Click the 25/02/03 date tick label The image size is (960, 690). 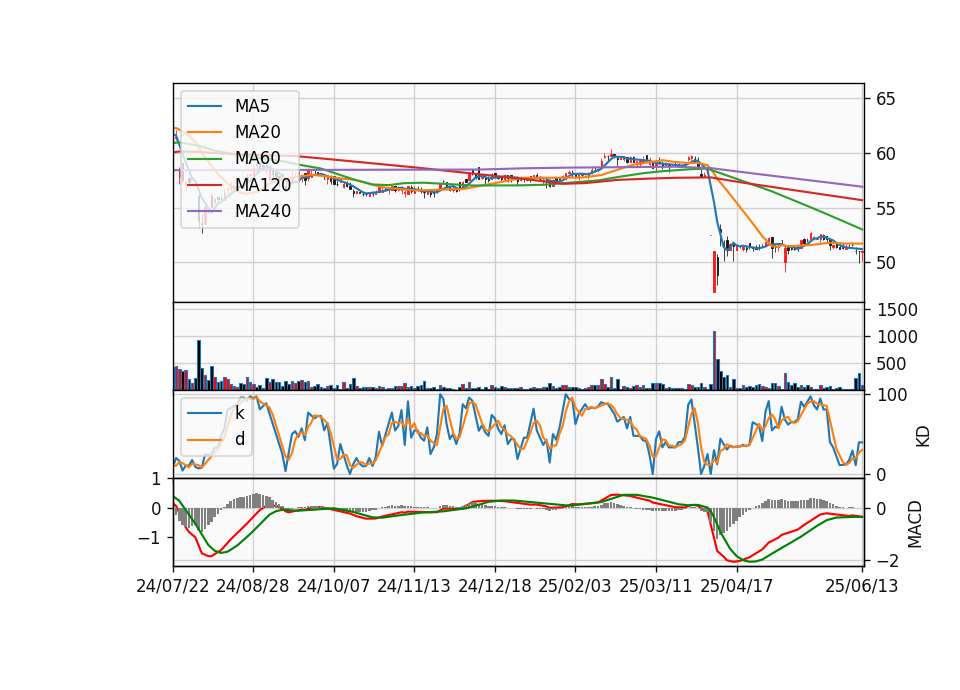575,586
